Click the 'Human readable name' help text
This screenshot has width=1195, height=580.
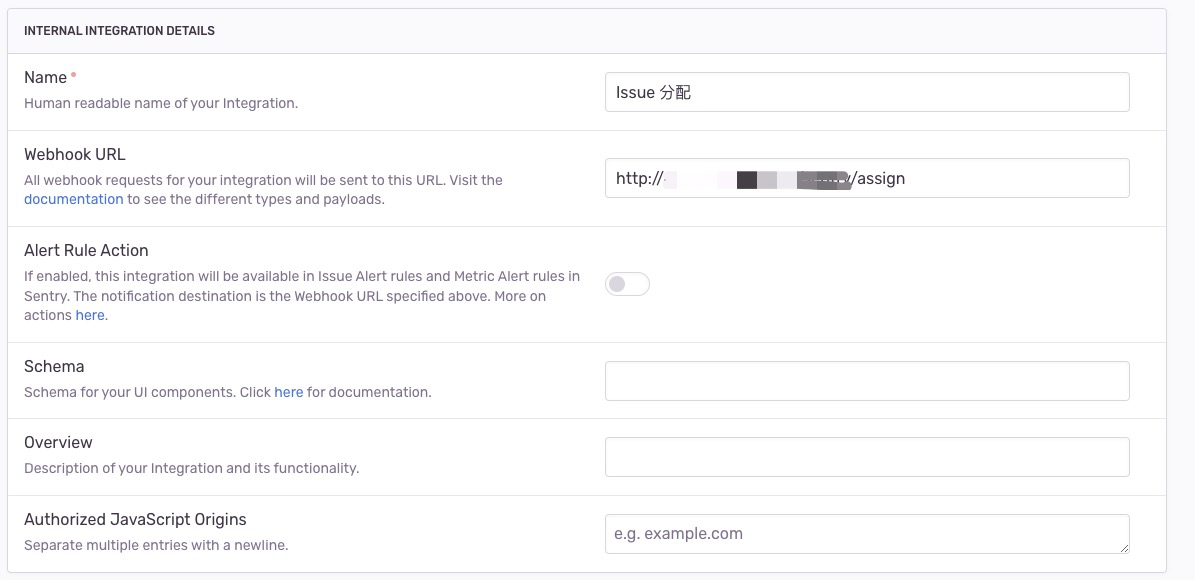tap(160, 103)
